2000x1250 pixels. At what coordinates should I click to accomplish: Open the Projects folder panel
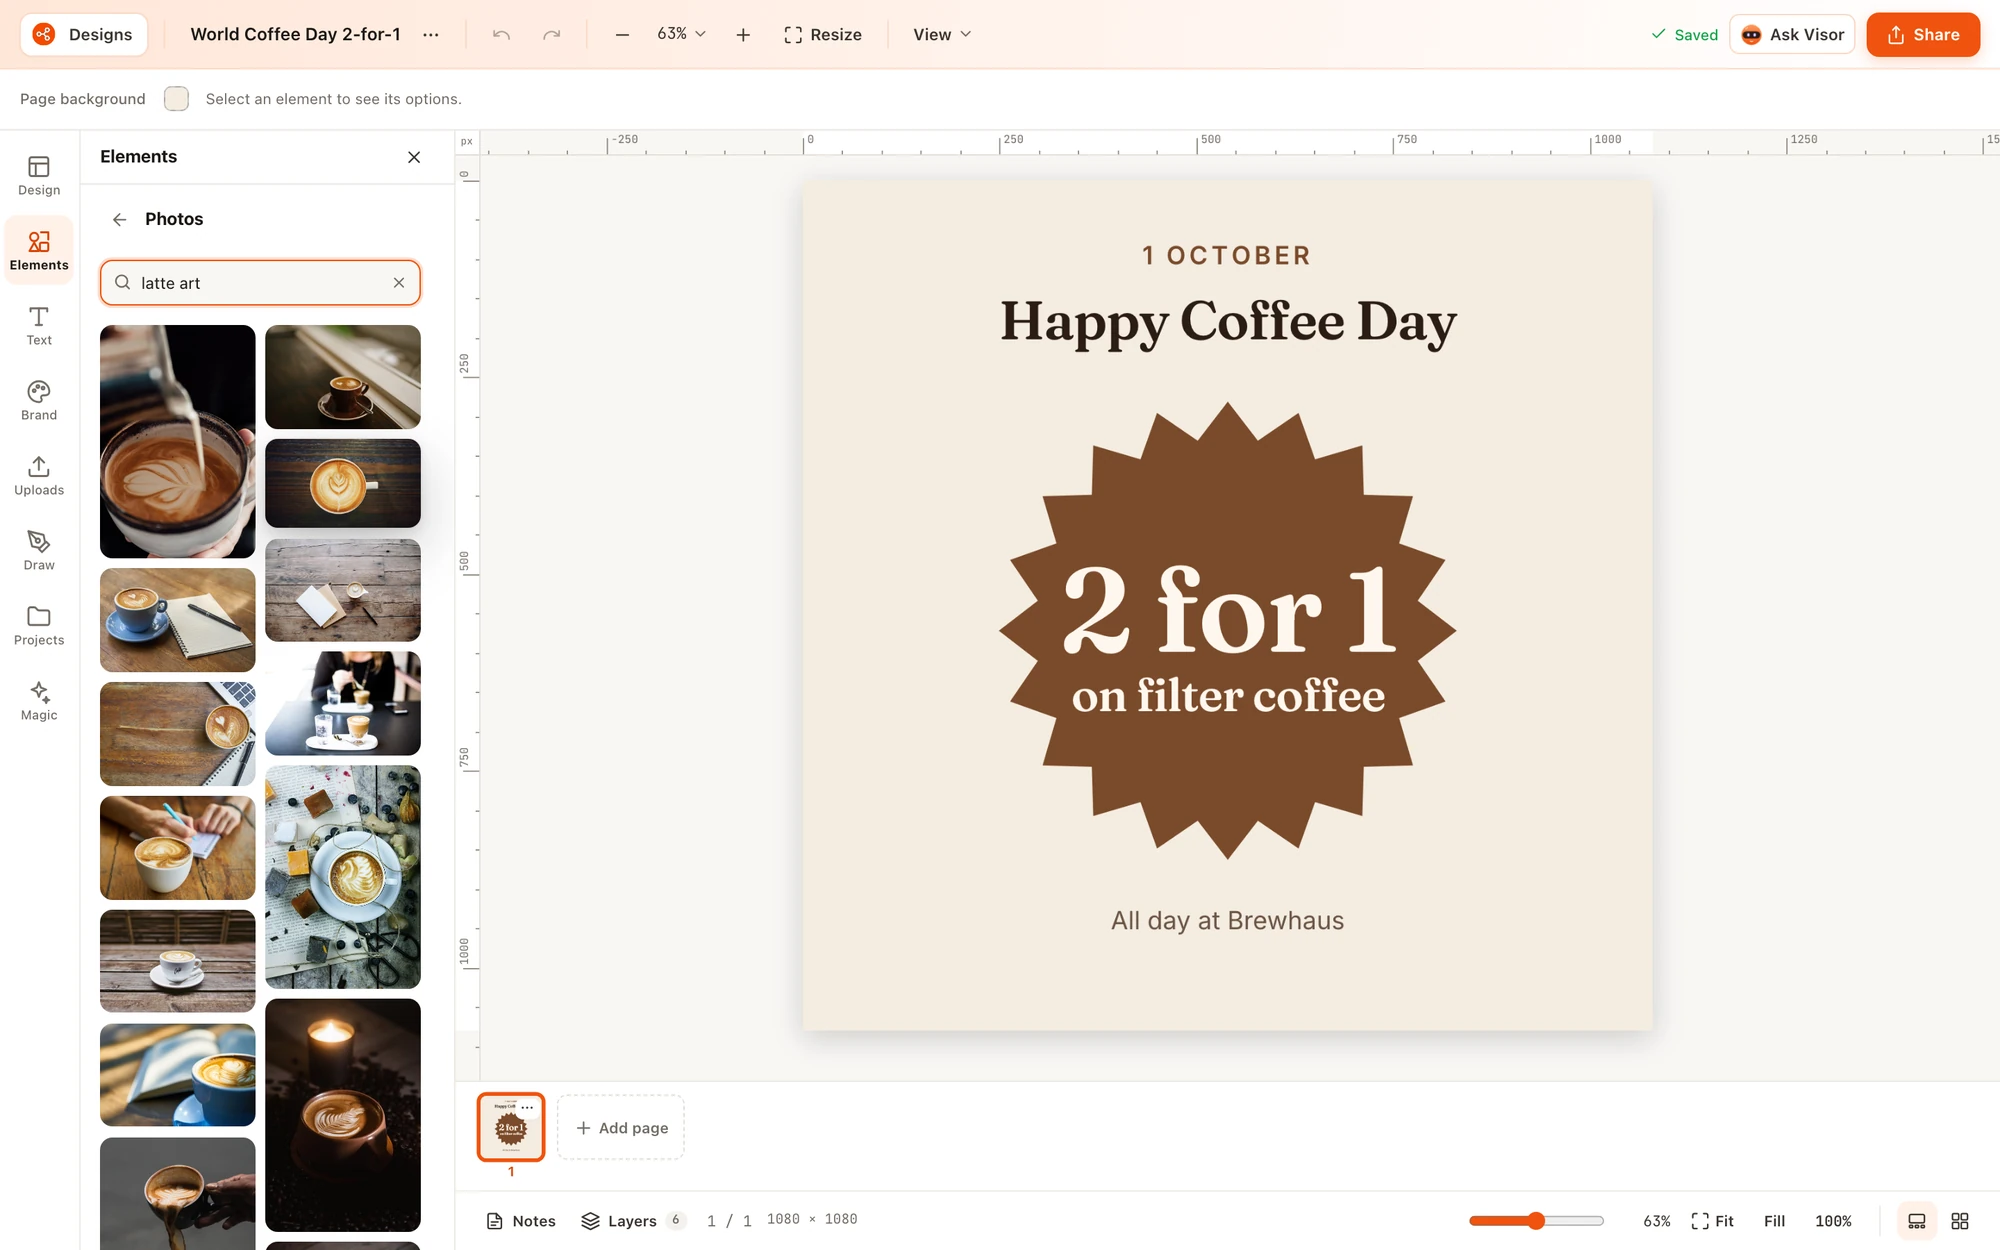(39, 626)
